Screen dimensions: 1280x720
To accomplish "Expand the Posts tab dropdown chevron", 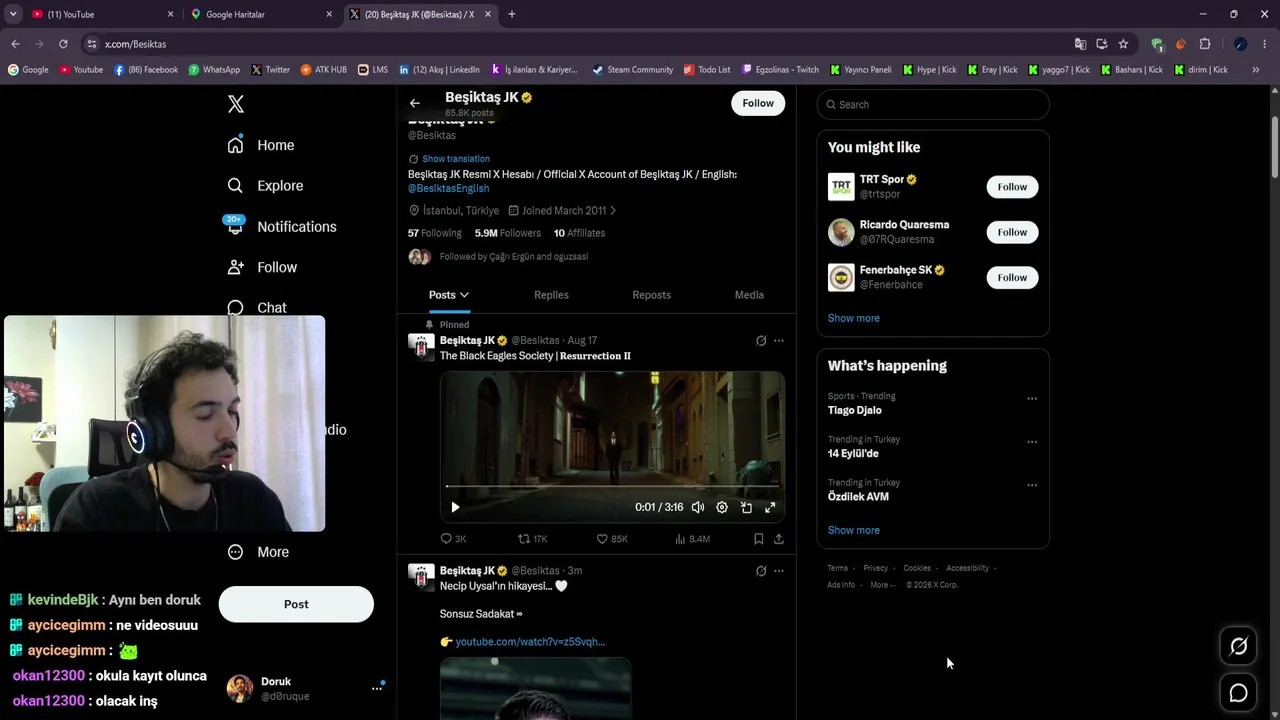I will (464, 295).
